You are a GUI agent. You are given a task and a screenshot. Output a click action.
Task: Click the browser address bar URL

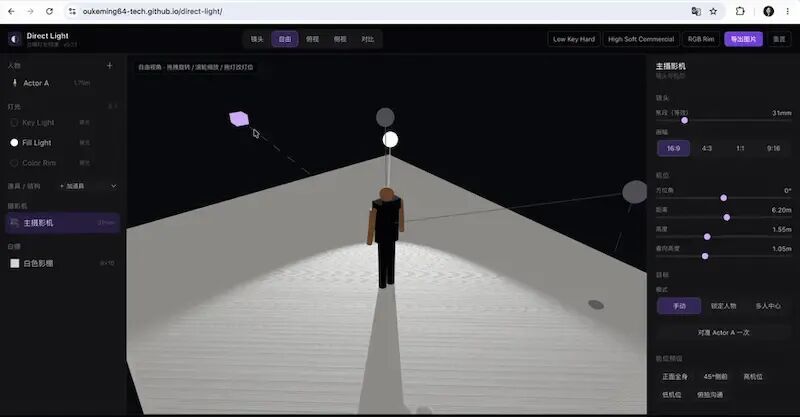[152, 11]
